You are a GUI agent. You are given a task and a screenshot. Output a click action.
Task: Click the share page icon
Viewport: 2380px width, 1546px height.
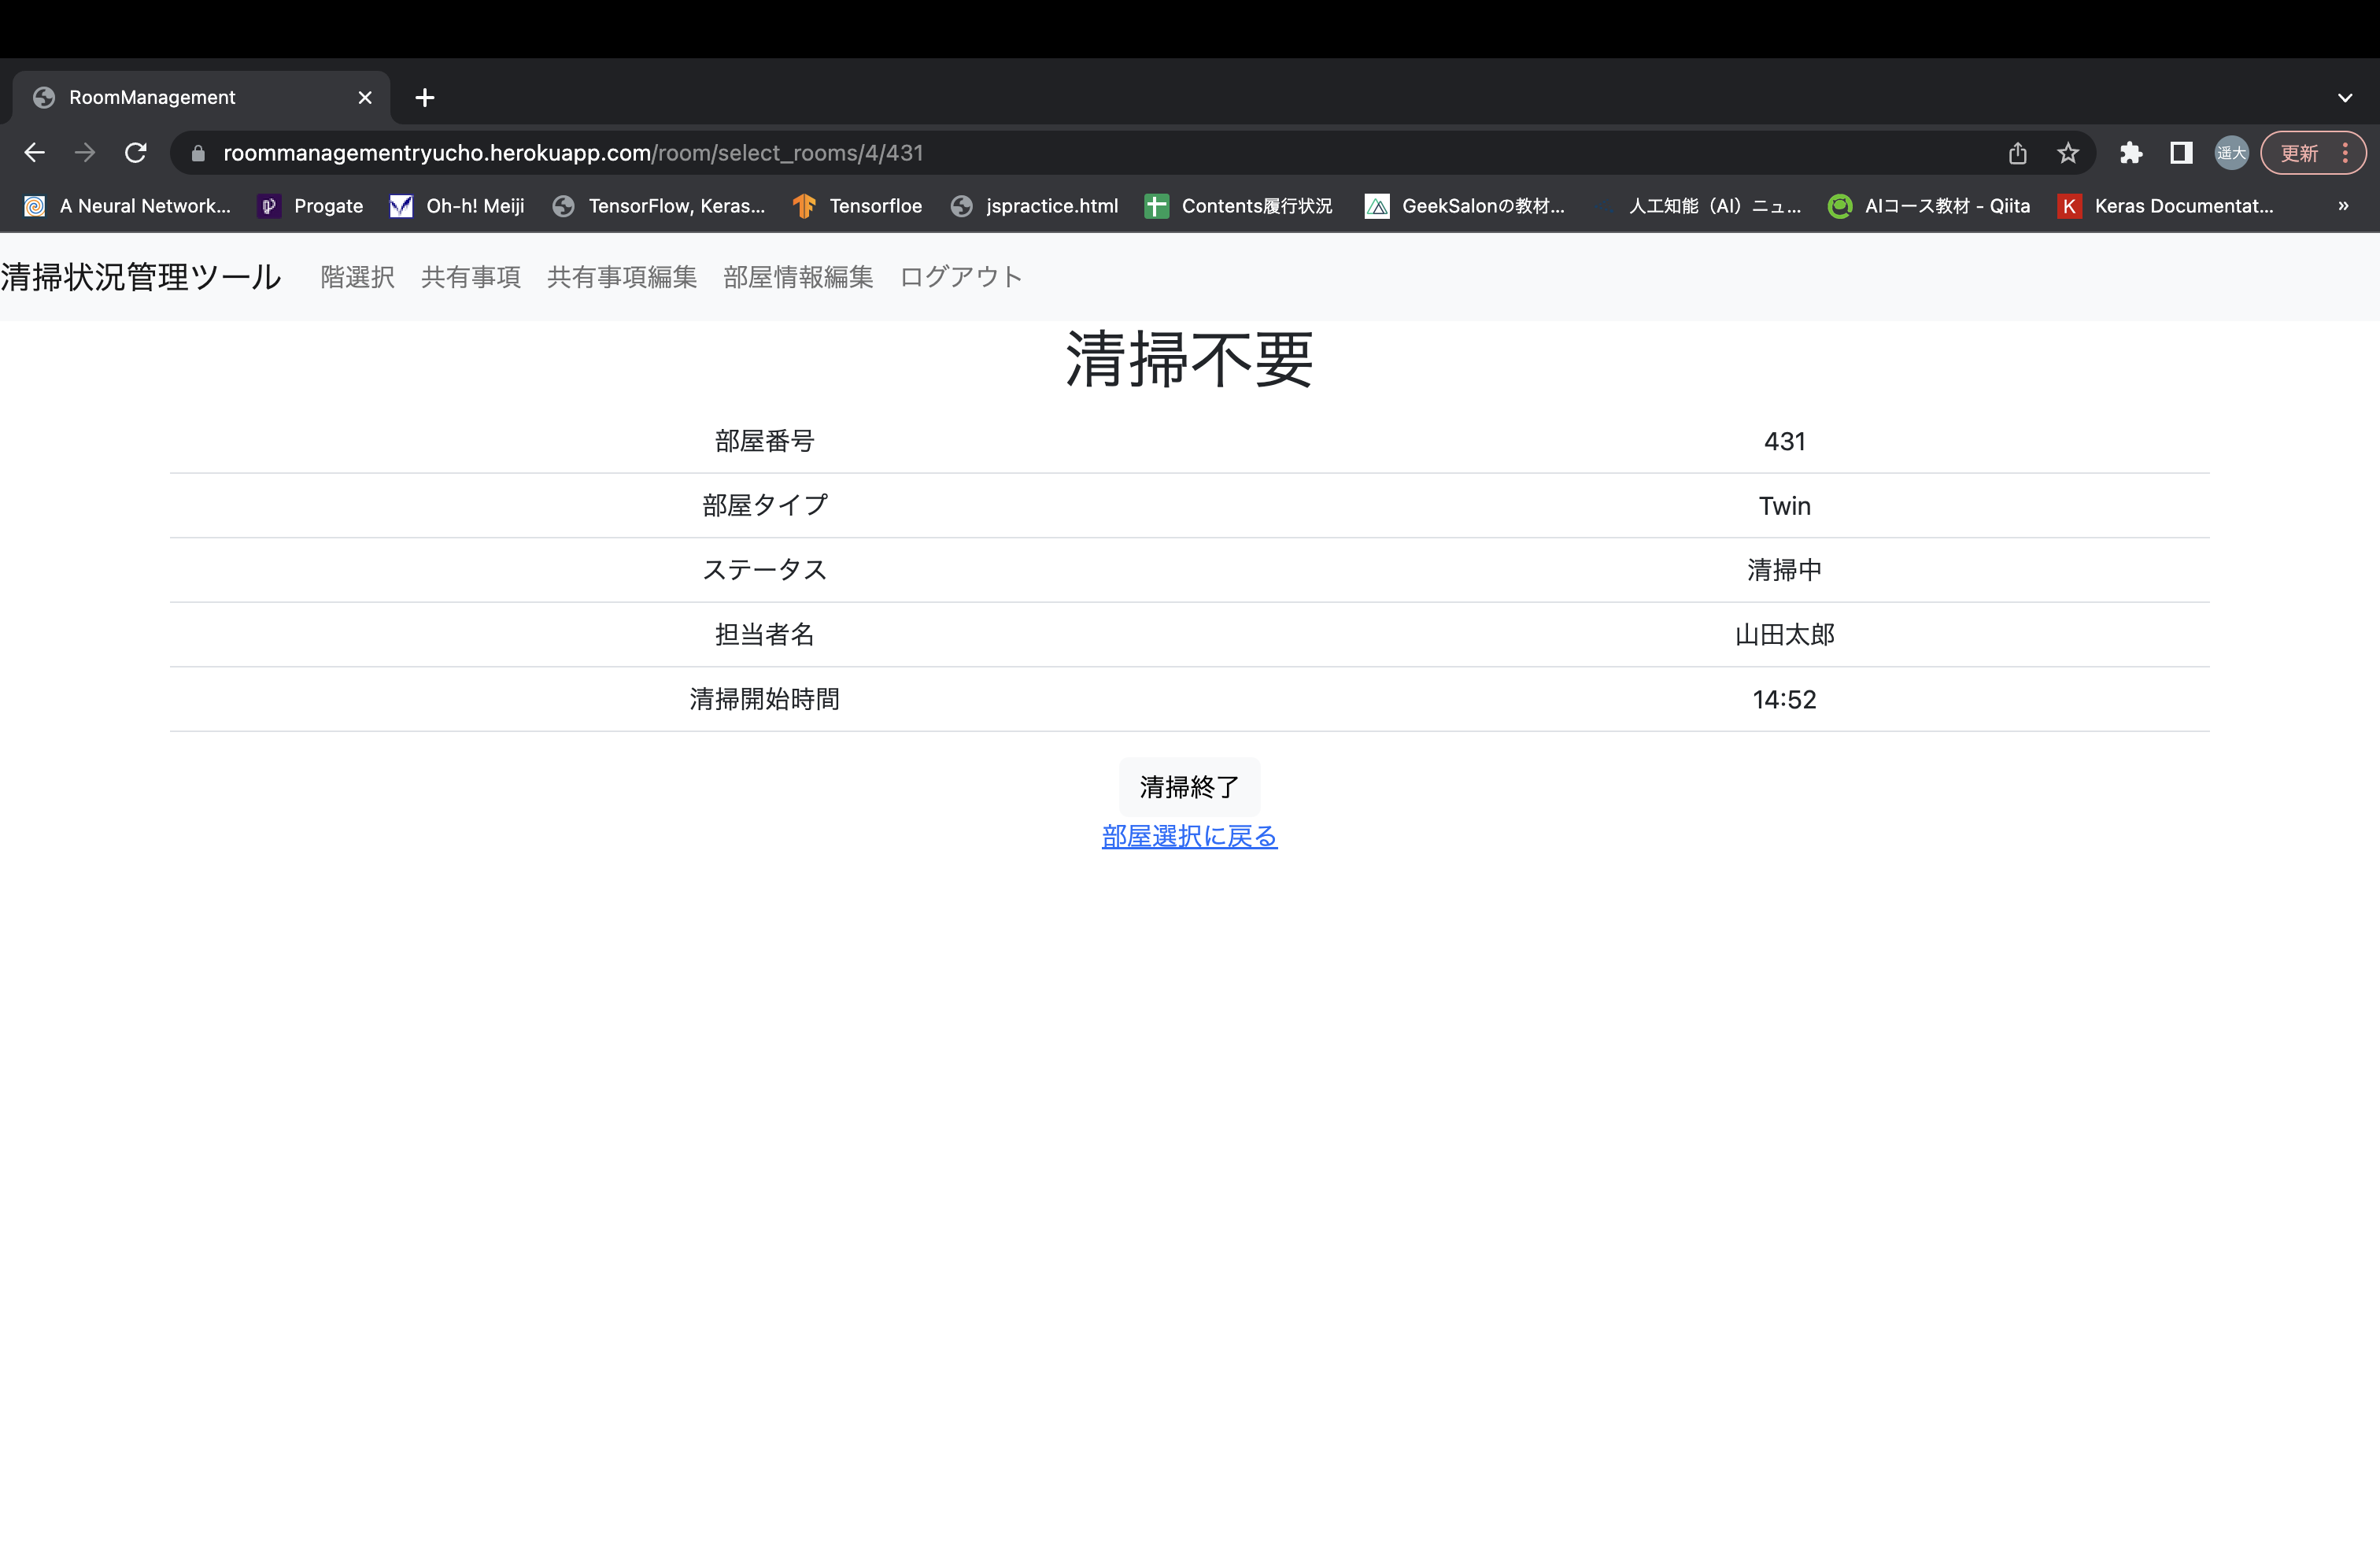(x=2018, y=153)
